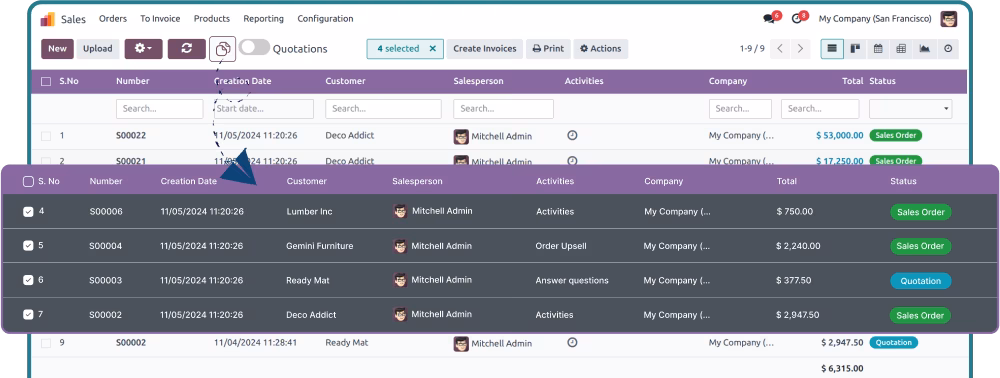
Task: Click the Create Invoices button
Action: pyautogui.click(x=485, y=48)
